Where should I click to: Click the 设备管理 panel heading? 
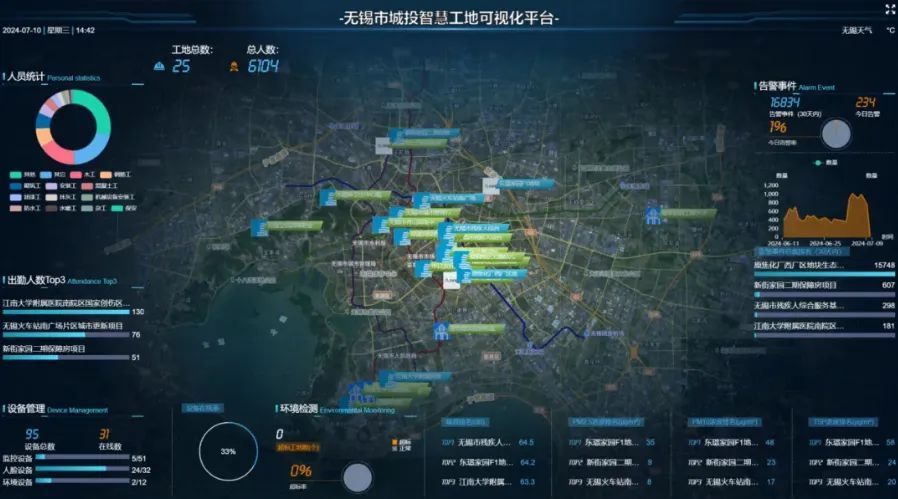tap(26, 408)
